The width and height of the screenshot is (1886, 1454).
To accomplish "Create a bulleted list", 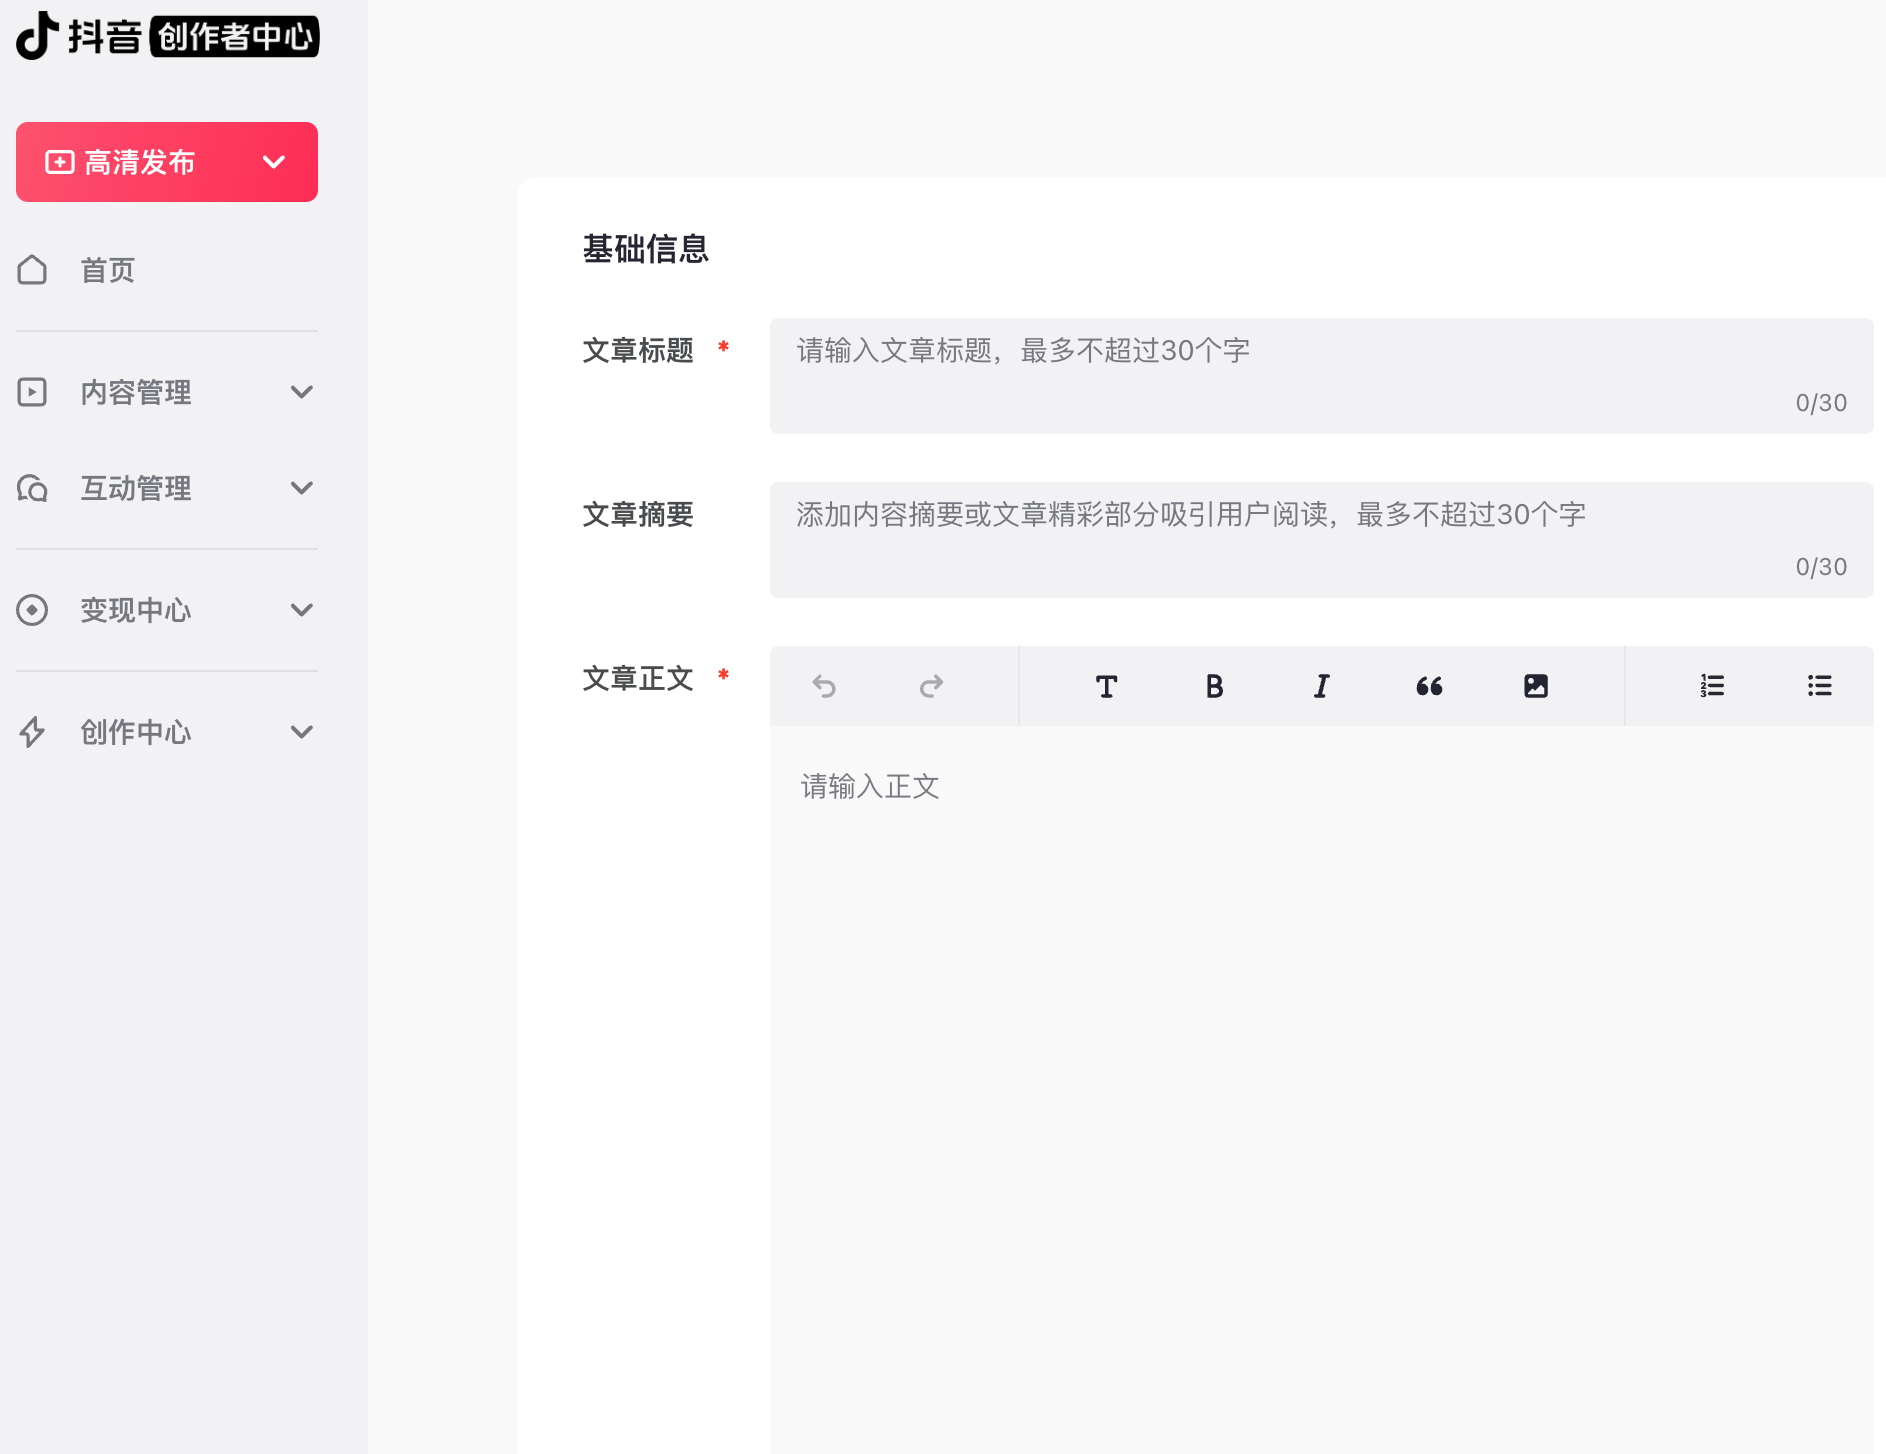I will [x=1819, y=686].
